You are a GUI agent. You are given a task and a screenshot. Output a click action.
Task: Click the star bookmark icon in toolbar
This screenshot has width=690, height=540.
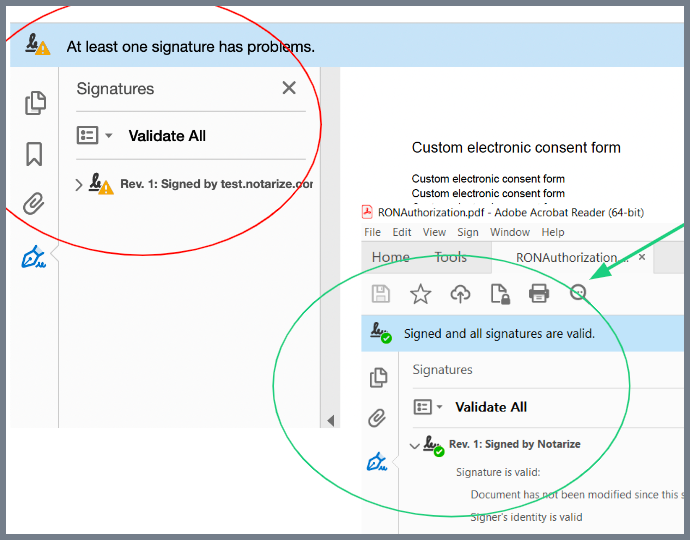pos(420,294)
